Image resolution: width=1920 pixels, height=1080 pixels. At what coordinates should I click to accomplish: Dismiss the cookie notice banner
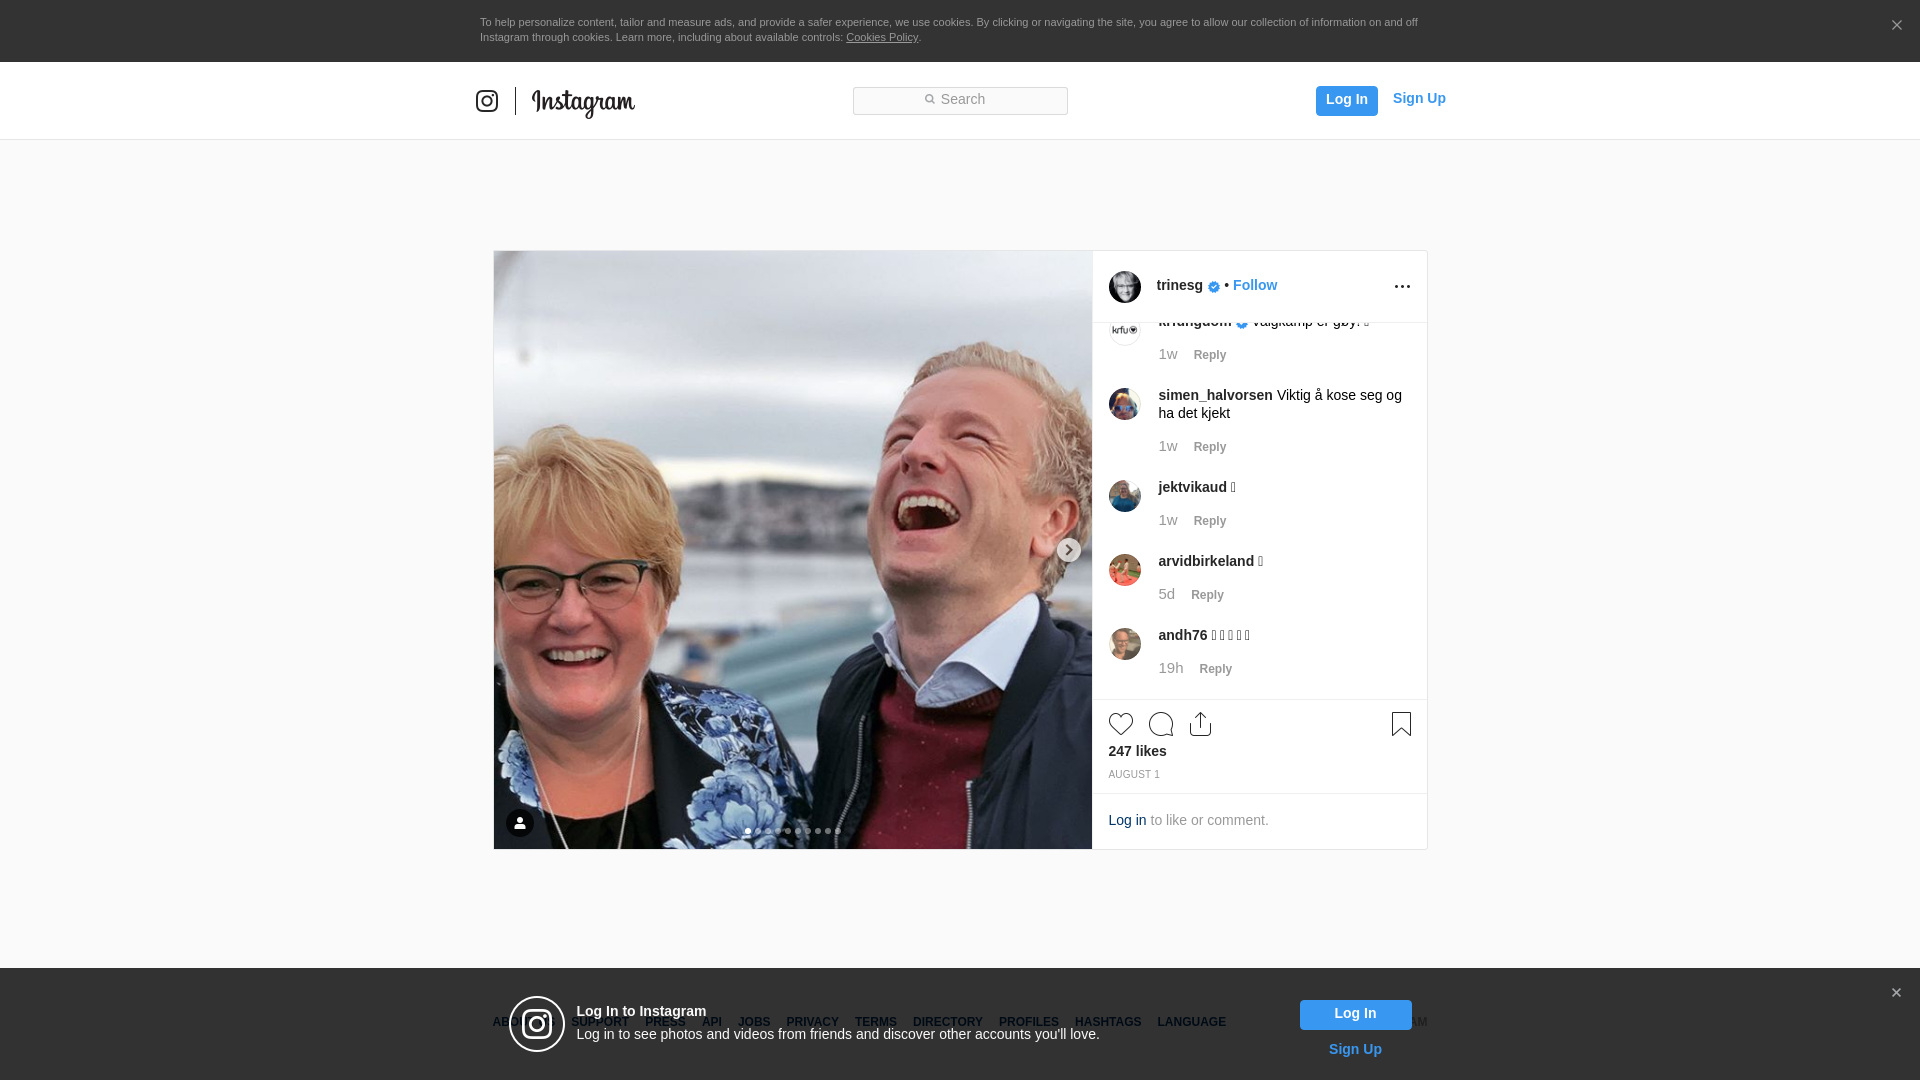point(1896,26)
